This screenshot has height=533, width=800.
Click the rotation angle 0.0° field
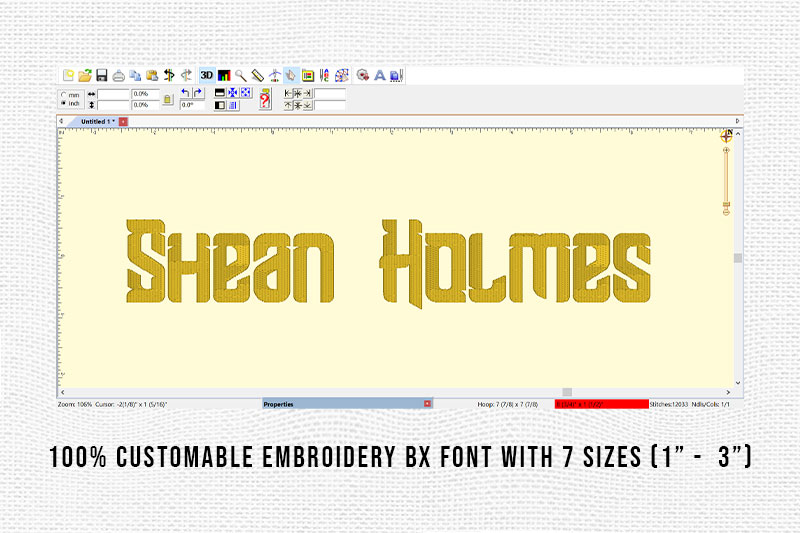(192, 105)
